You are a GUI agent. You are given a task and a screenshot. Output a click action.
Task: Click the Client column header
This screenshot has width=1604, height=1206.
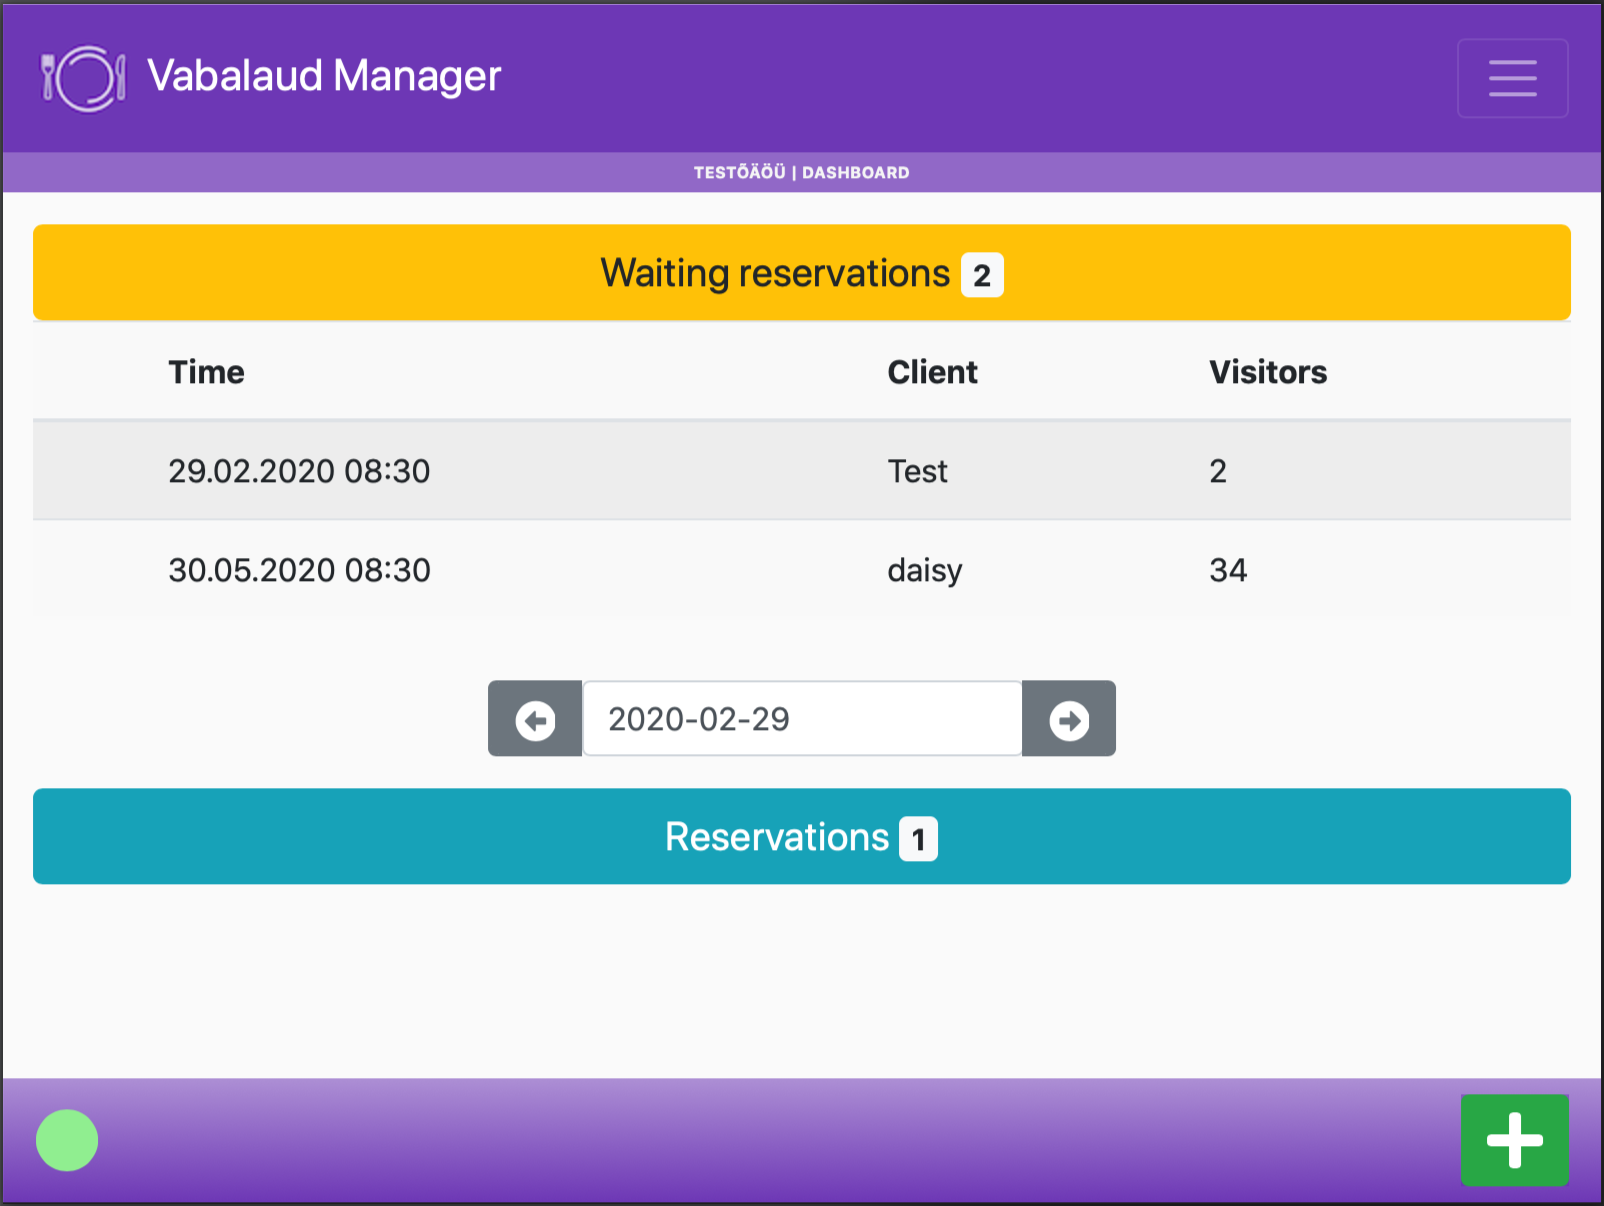pyautogui.click(x=932, y=372)
